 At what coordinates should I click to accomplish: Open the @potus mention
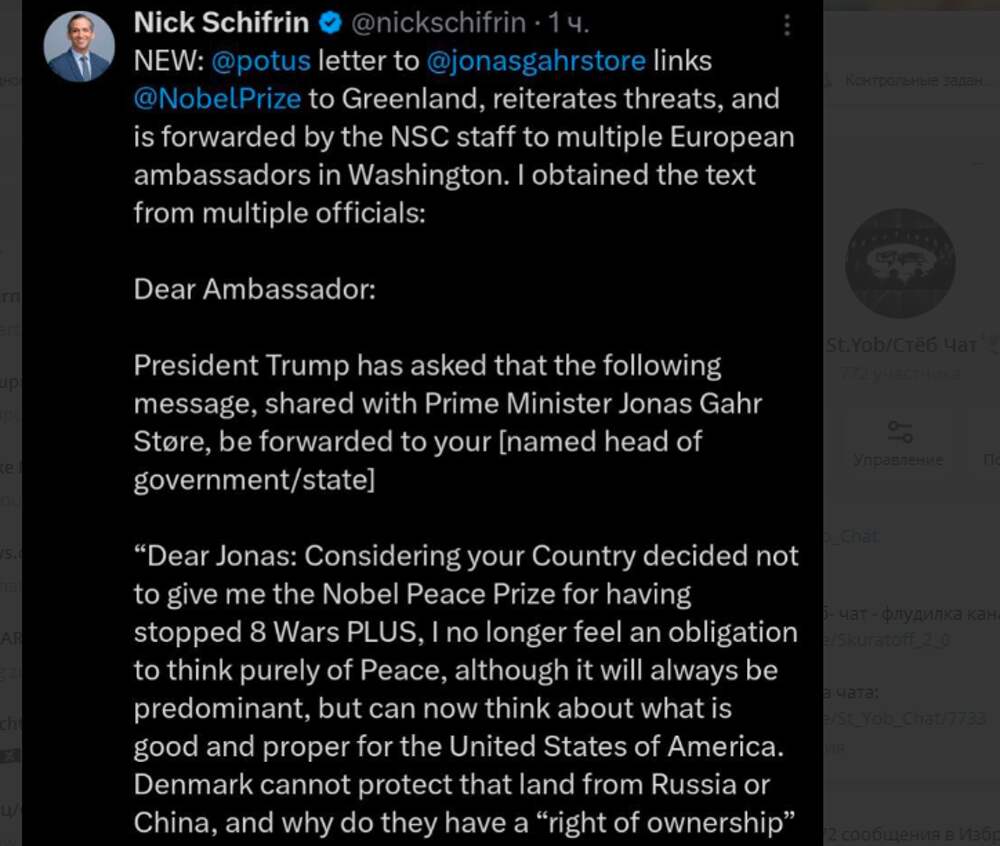coord(261,61)
